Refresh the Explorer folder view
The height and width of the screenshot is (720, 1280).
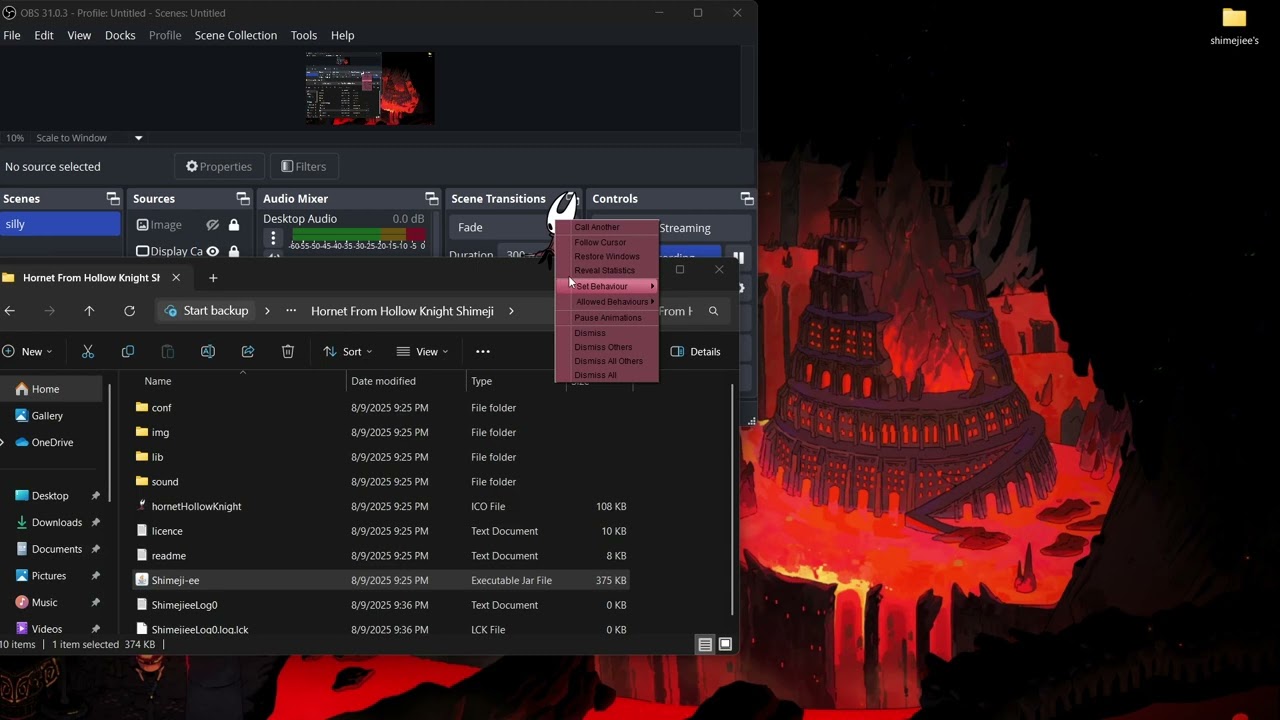pos(129,311)
